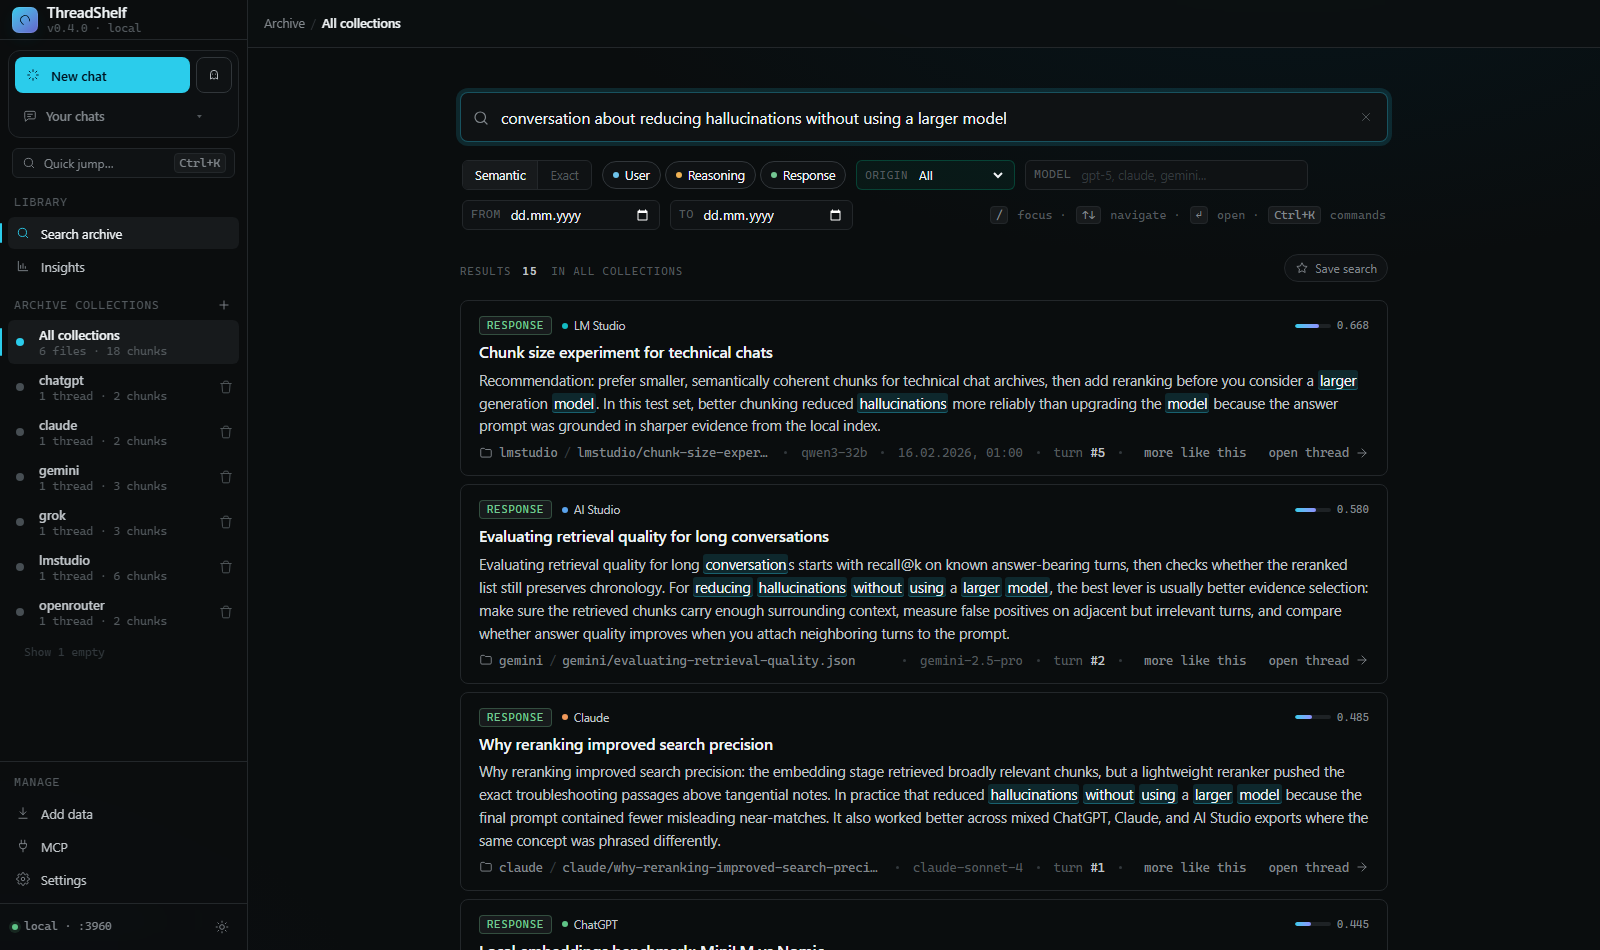Open thread for Evaluating retrieval quality result
This screenshot has width=1600, height=950.
1318,661
